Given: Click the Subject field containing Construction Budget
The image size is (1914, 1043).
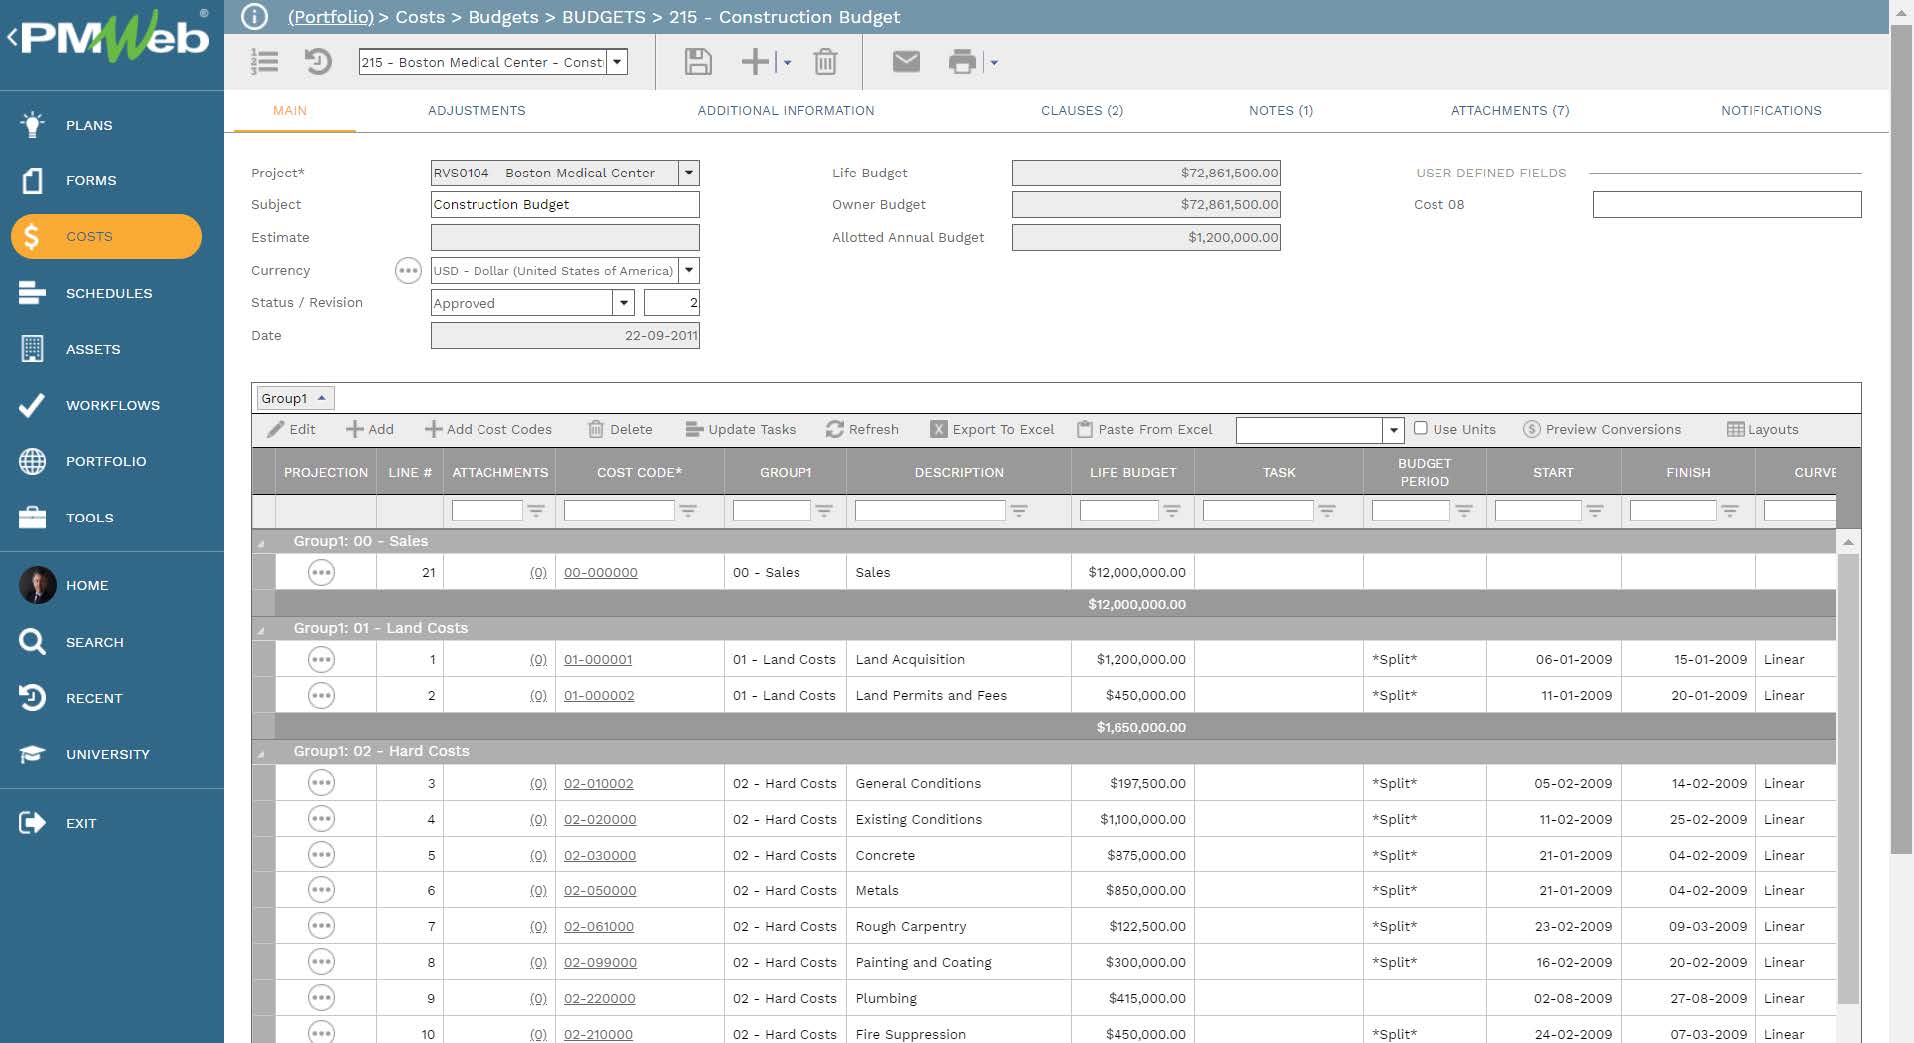Looking at the screenshot, I should 565,204.
